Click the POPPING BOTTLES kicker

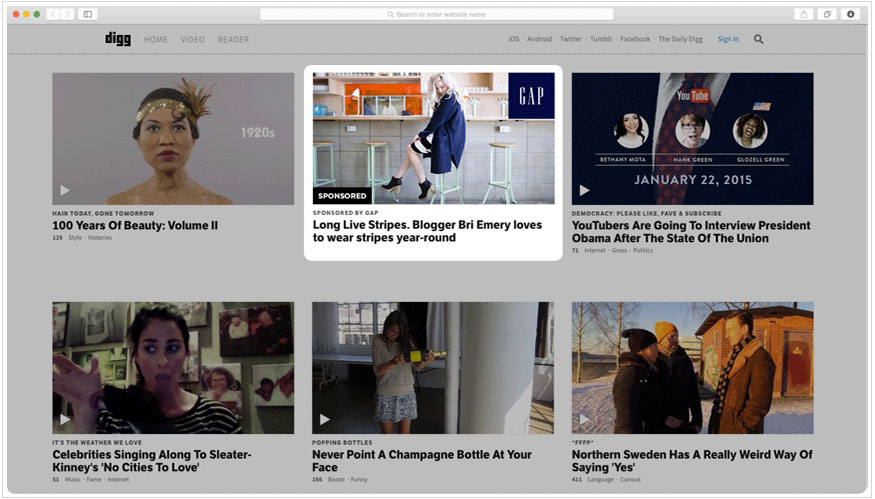342,443
